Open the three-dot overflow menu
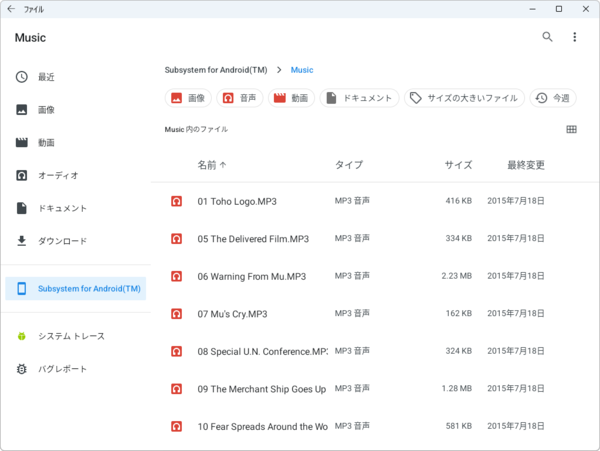This screenshot has width=600, height=451. coord(574,37)
